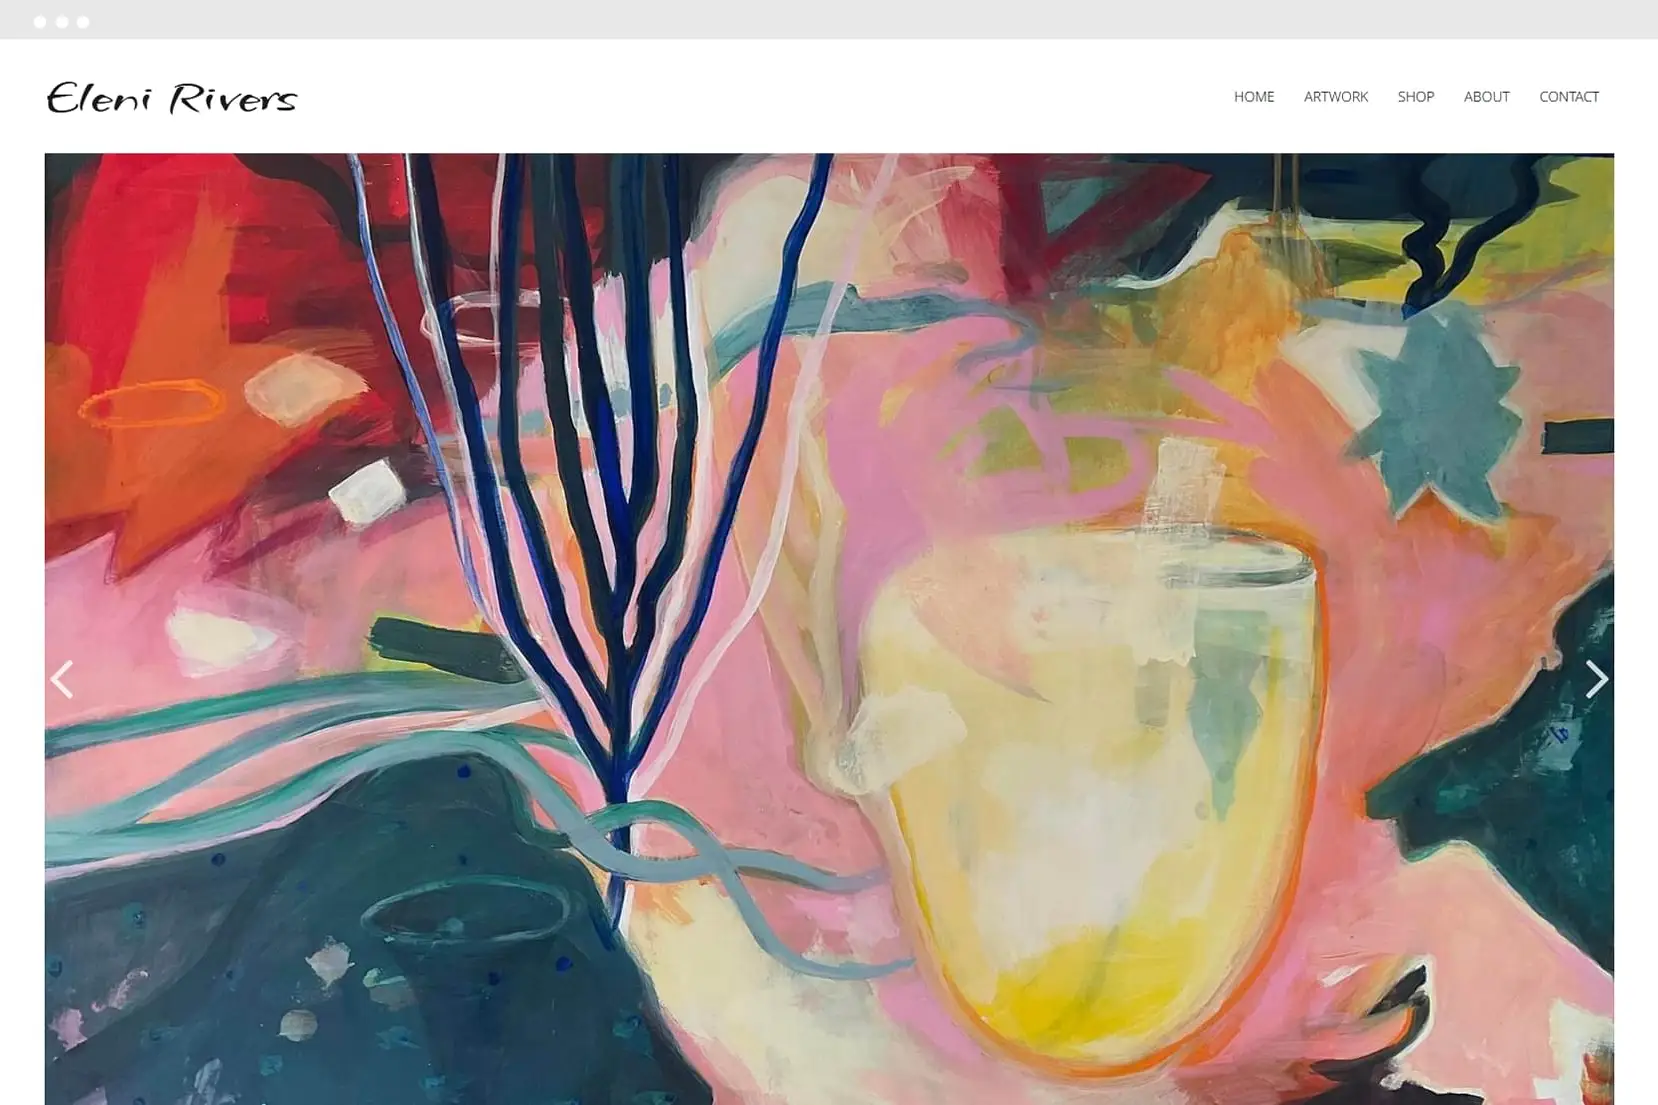The height and width of the screenshot is (1105, 1658).
Task: Open the Eleni Rivers signature logo
Action: pyautogui.click(x=172, y=98)
